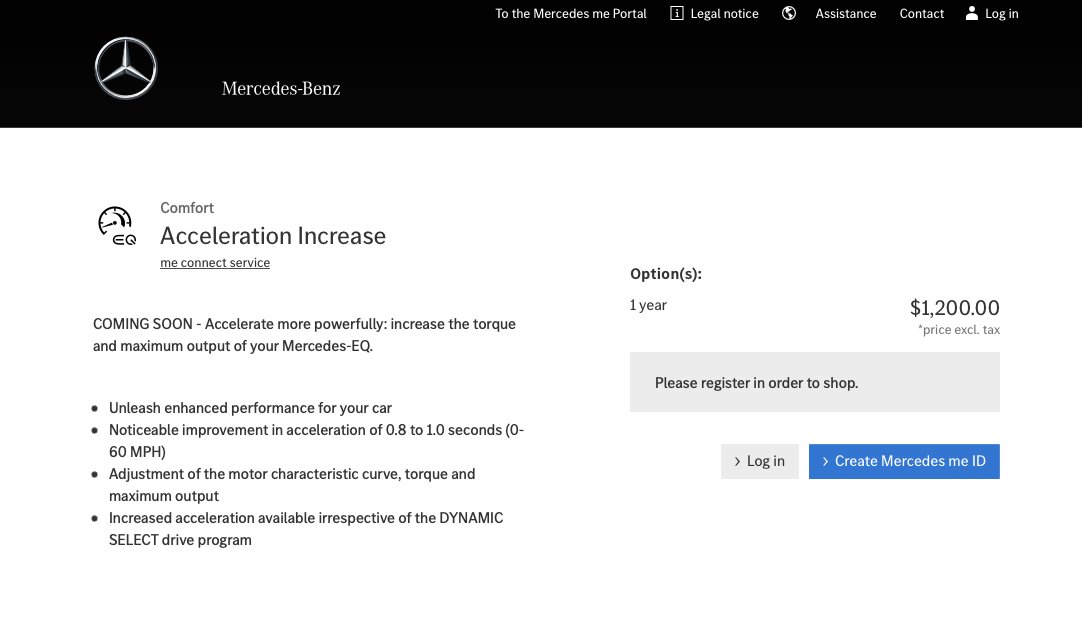
Task: Click the Acceleration Increase EQ speedometer icon
Action: (117, 226)
